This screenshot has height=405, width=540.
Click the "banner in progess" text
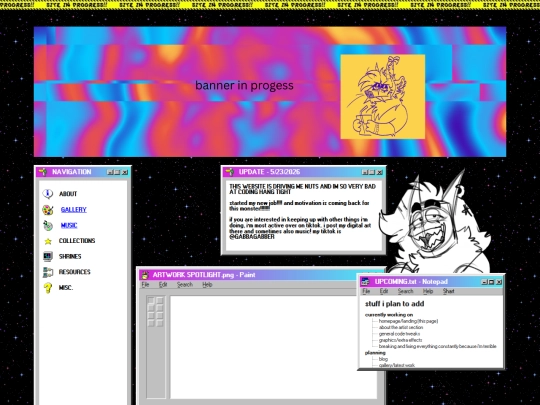point(244,85)
